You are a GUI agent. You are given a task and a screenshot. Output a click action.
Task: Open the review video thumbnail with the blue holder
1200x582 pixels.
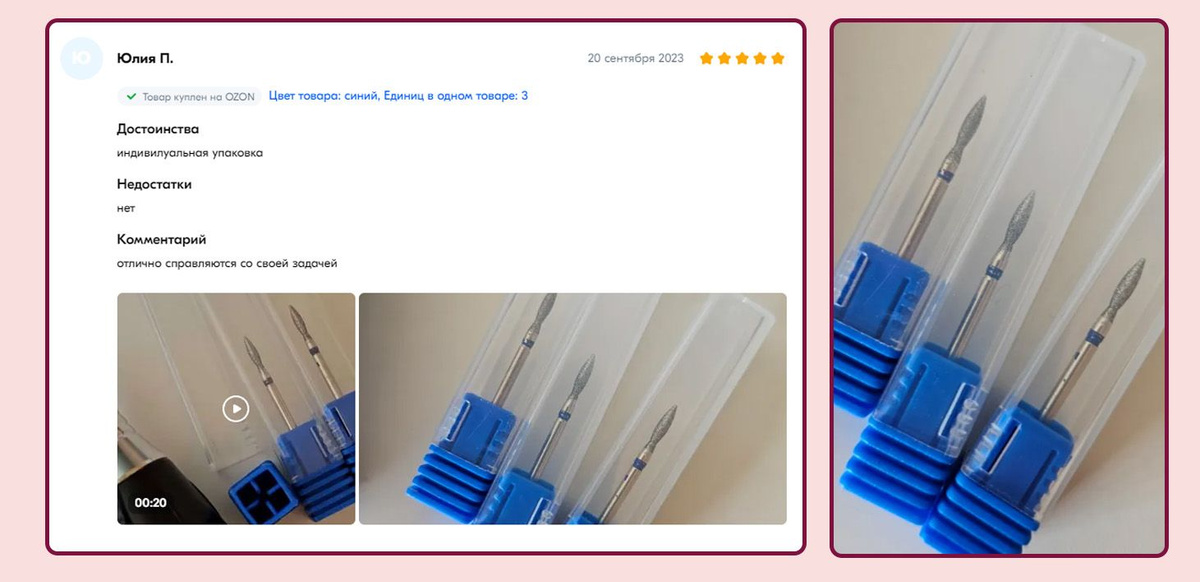(x=236, y=408)
